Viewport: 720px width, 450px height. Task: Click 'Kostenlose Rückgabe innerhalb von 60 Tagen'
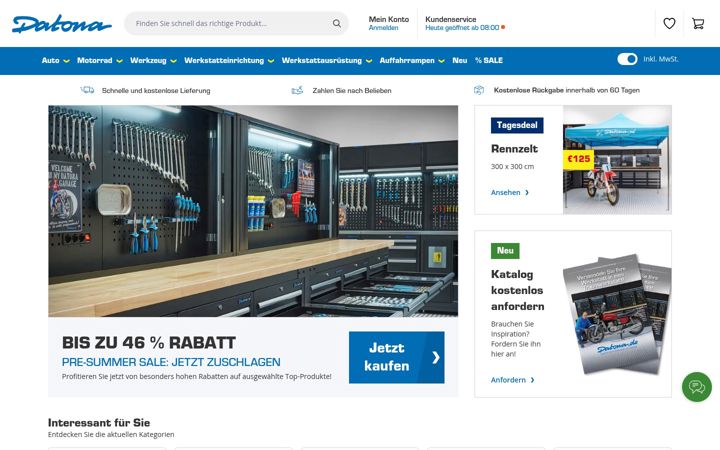[567, 90]
